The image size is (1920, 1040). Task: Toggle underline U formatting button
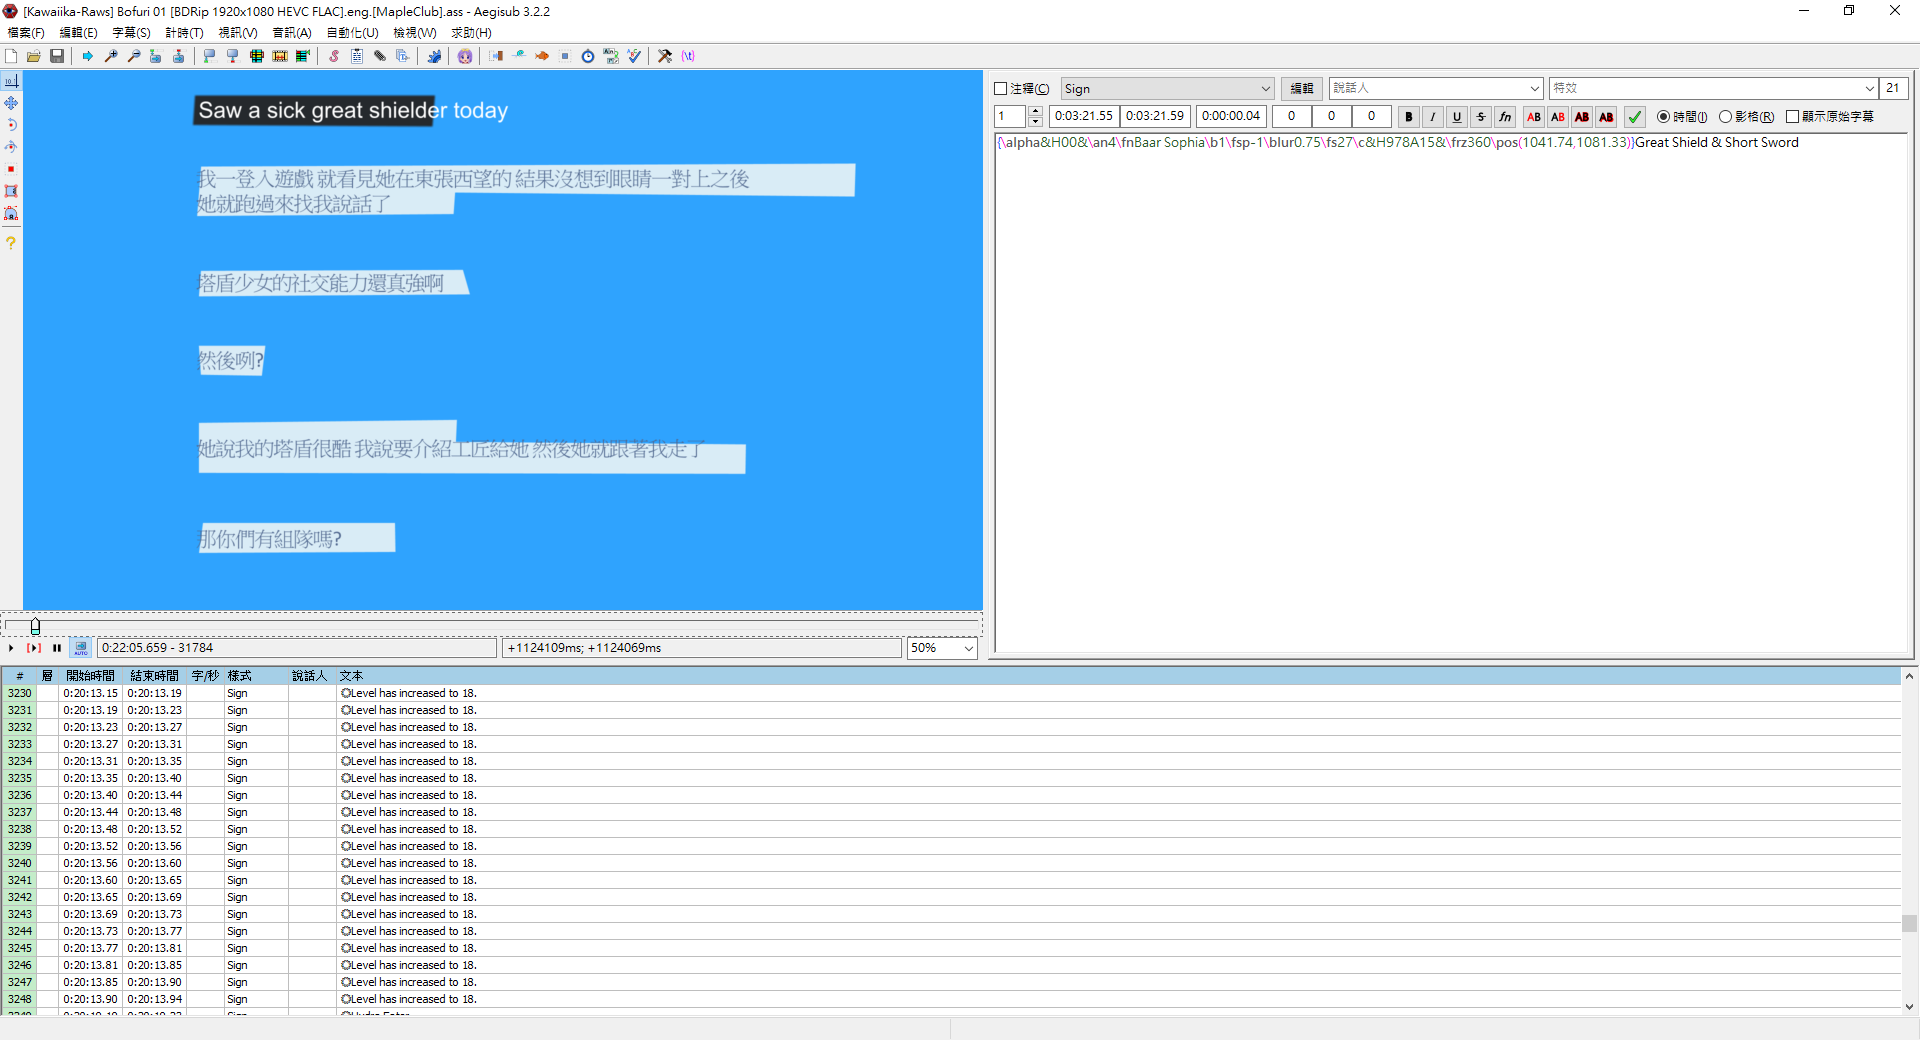click(1457, 117)
